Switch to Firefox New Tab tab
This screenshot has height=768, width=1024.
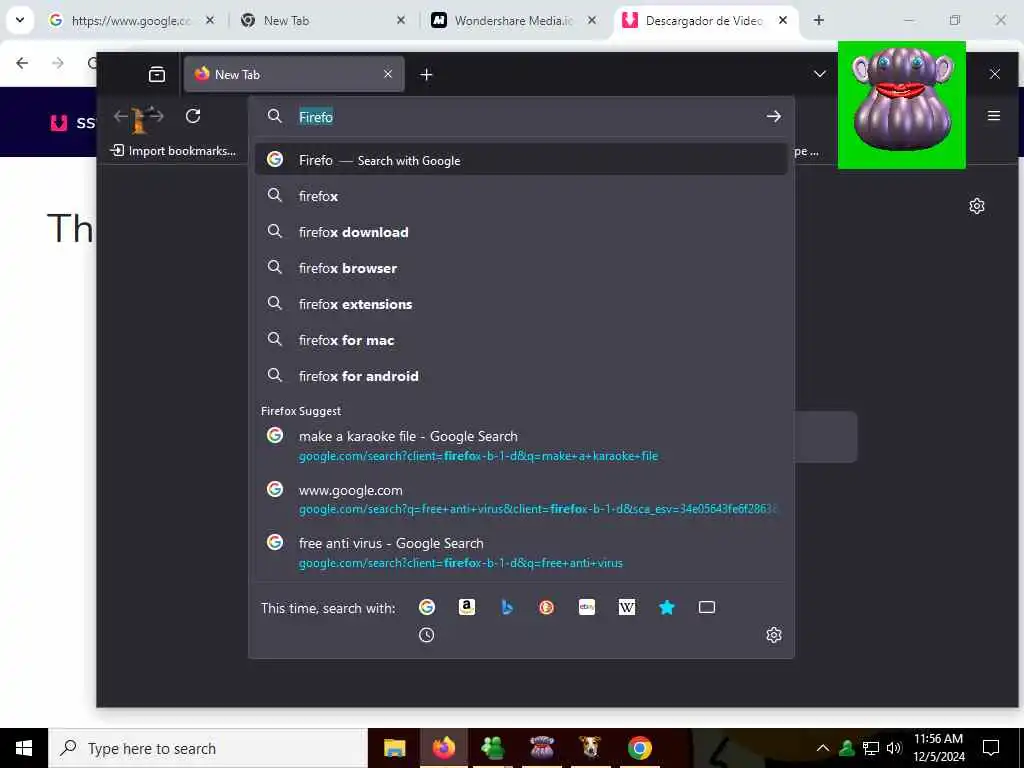point(294,74)
